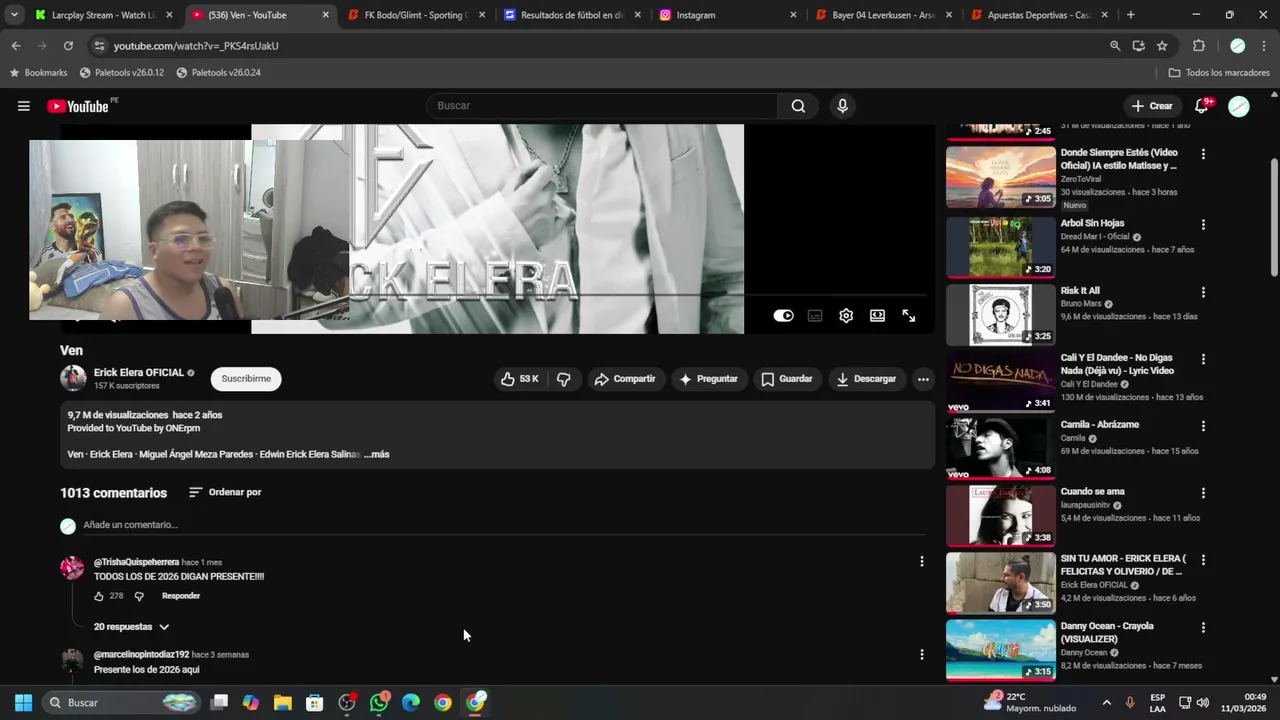Click the subtitles icon in the player

point(815,316)
